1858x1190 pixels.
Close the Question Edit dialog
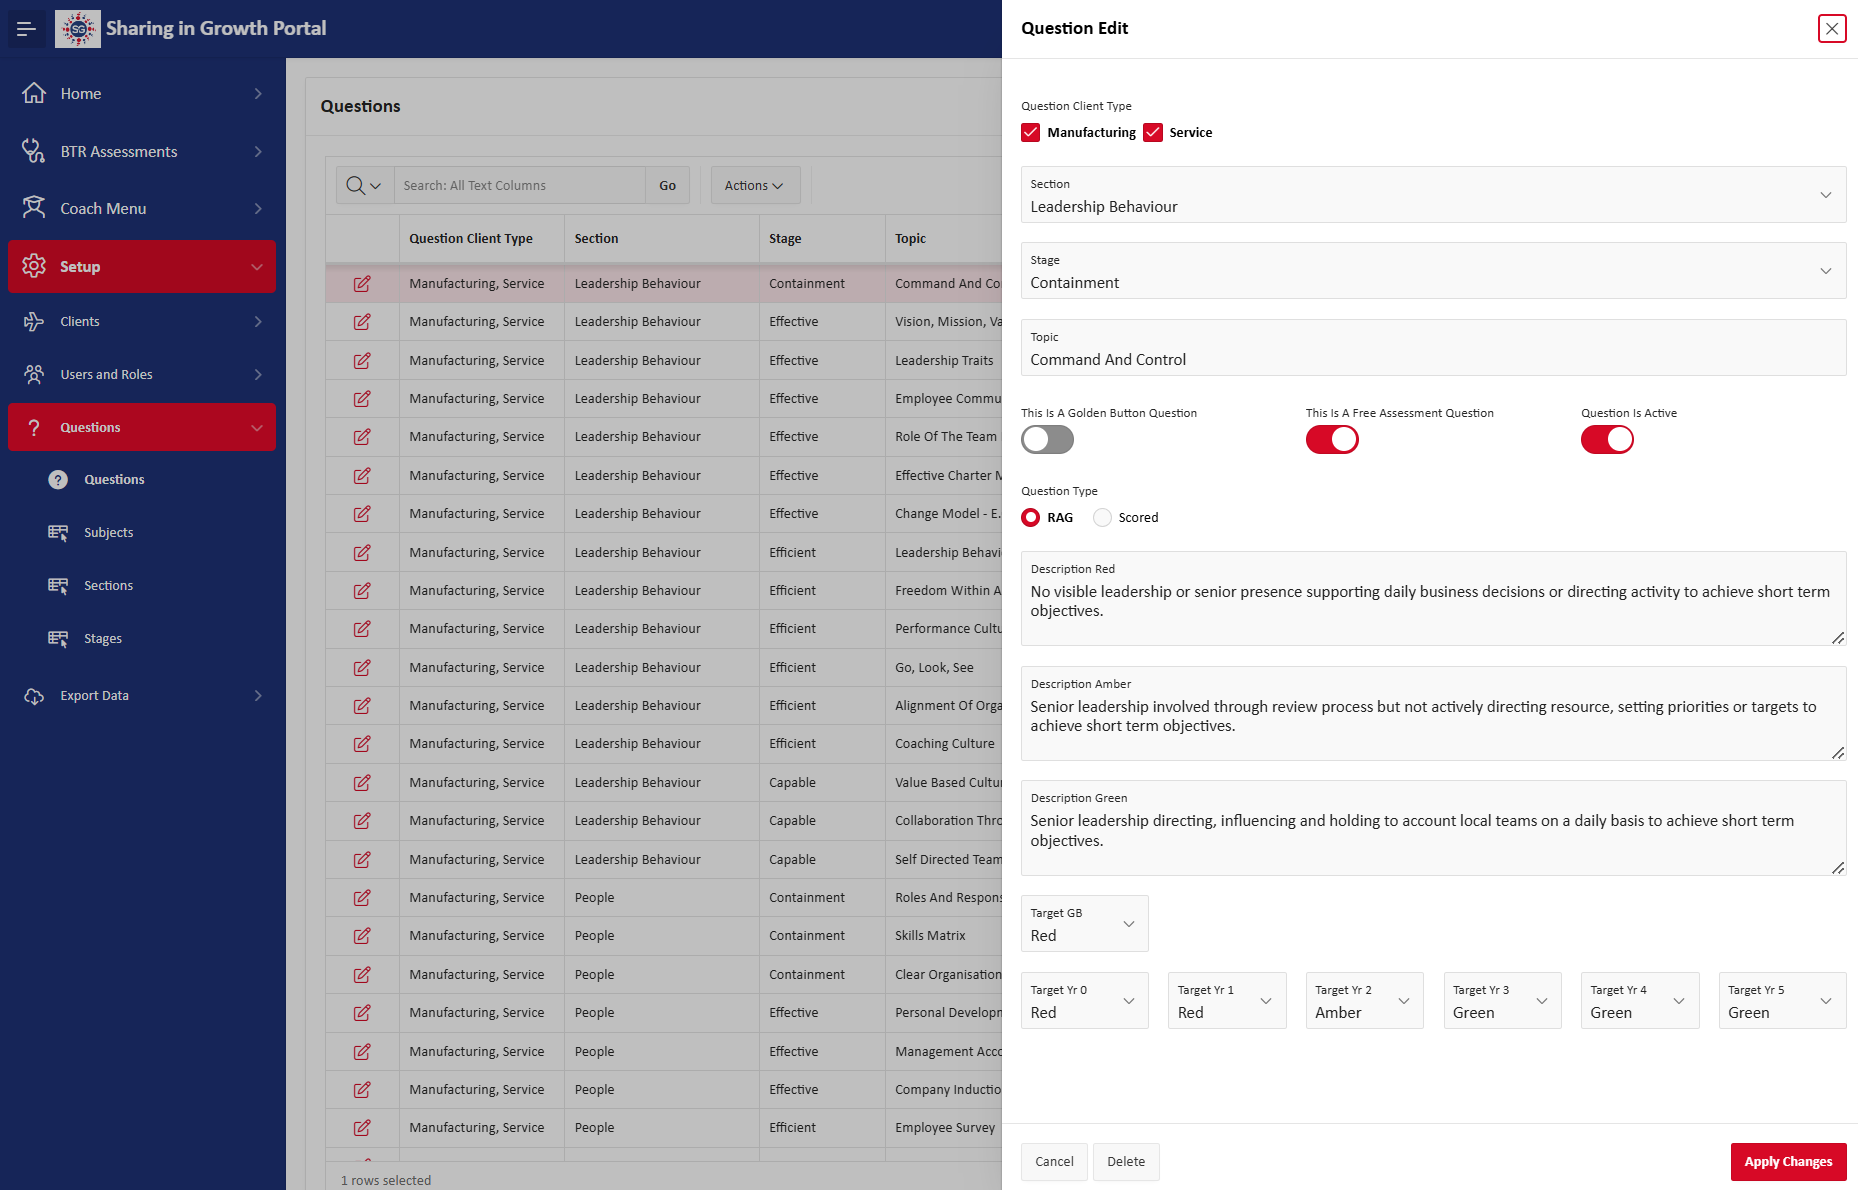click(1832, 28)
